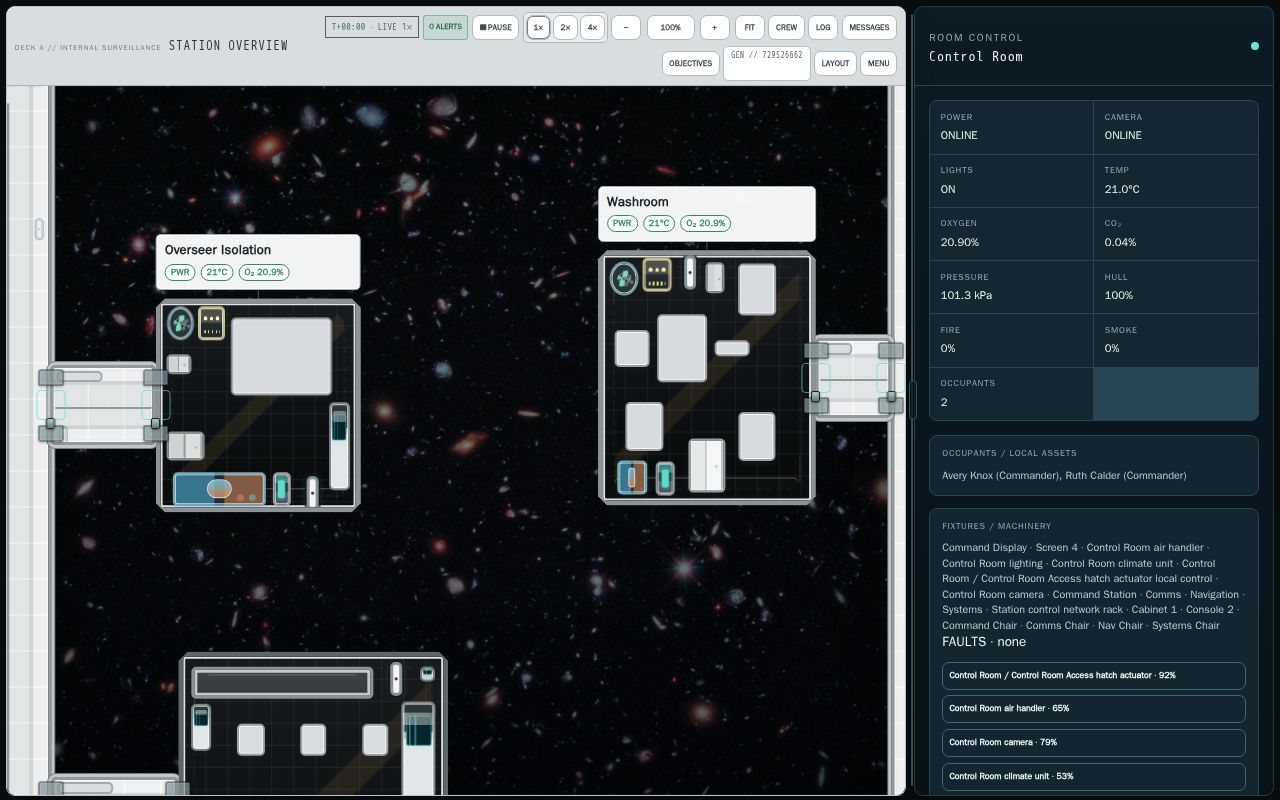Select the air handler fan in Overseer Isolation
Screen dimensions: 1280x800
(x=180, y=323)
